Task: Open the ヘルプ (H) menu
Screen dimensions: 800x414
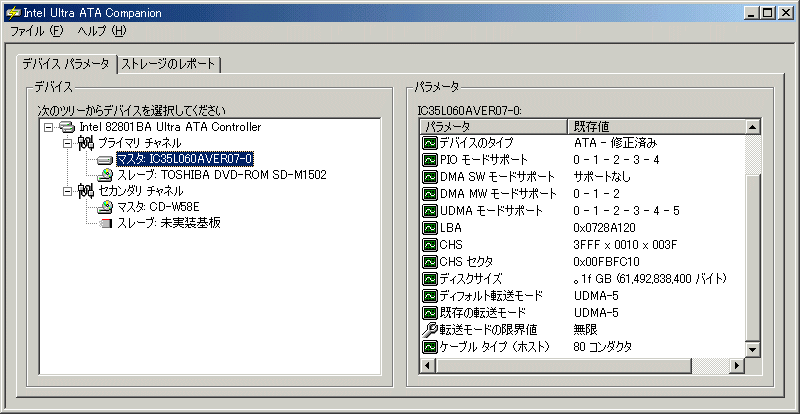Action: [x=101, y=31]
